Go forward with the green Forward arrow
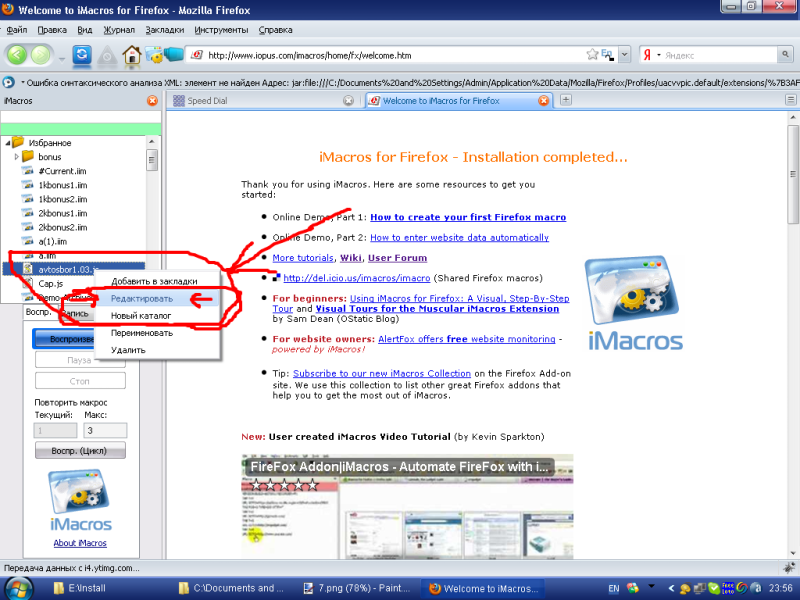Screen dimensions: 800x600 41,55
